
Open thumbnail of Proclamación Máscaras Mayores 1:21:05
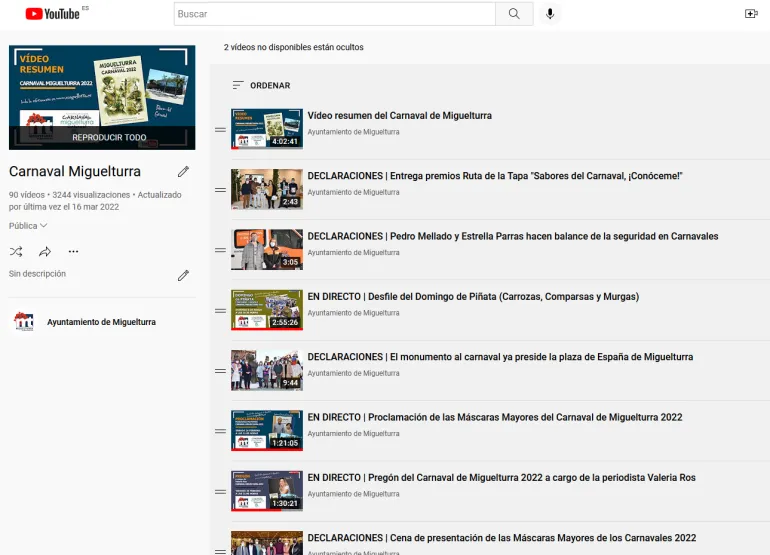tap(267, 431)
